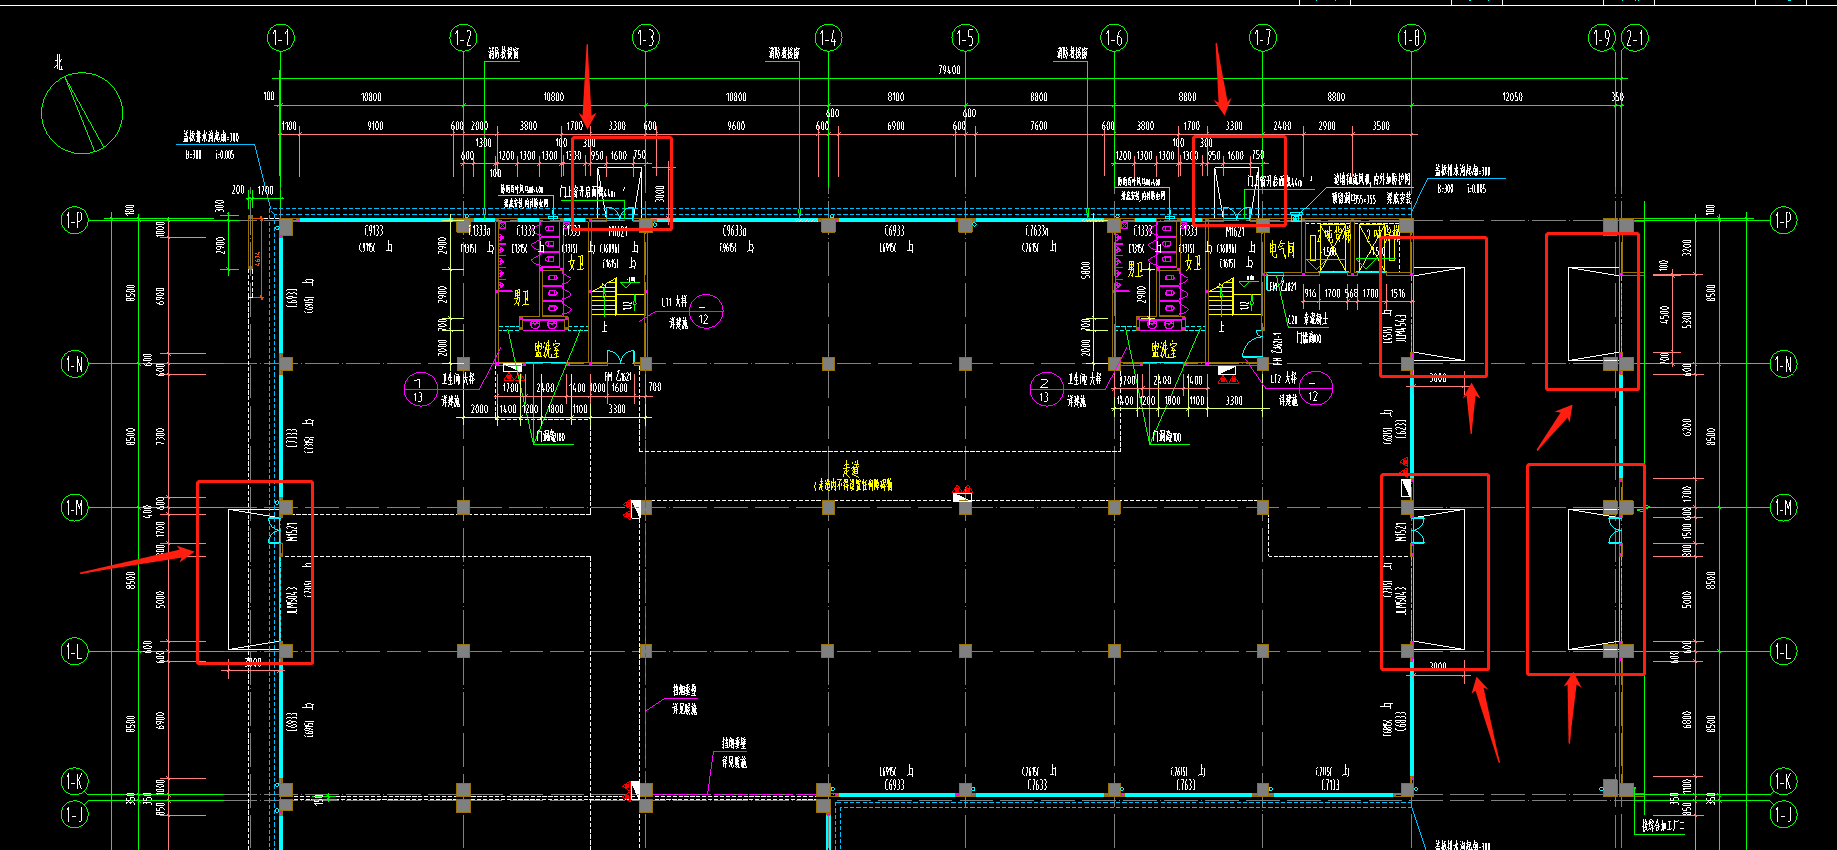
Task: Click the right-side axis bubble 1-M
Action: click(x=1783, y=507)
